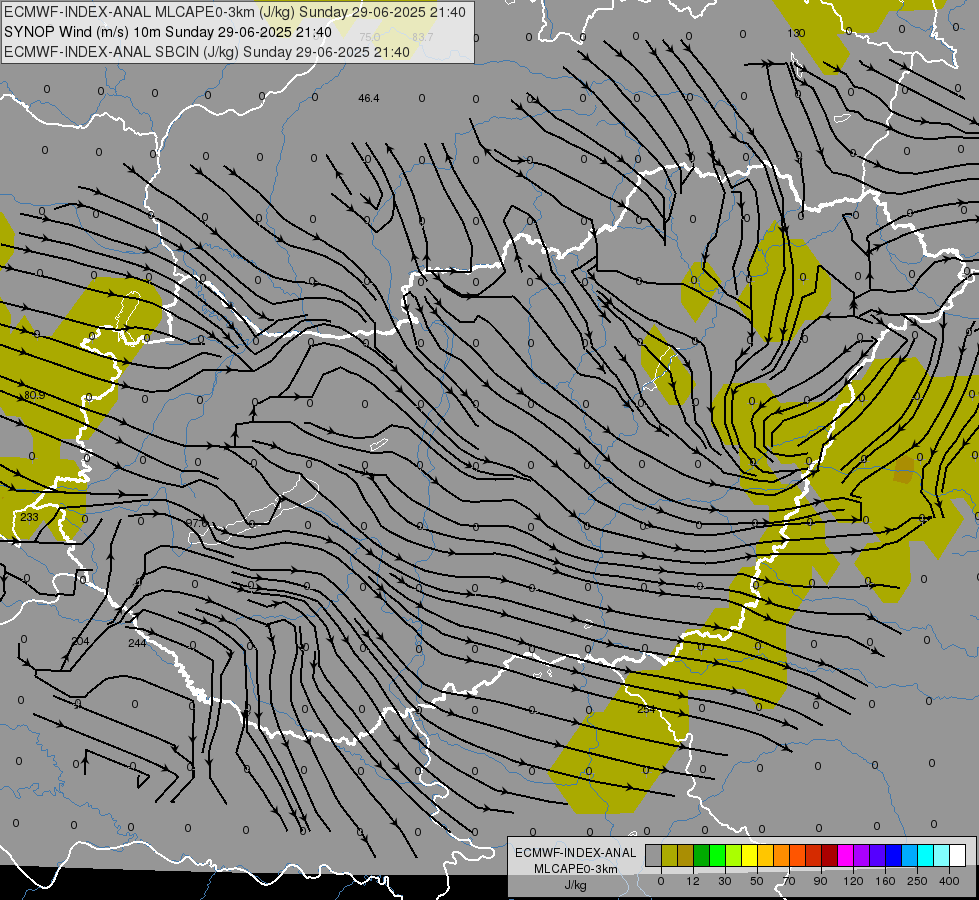Click the olive-yellow swatch in the color legend
979x900 pixels.
coord(669,855)
